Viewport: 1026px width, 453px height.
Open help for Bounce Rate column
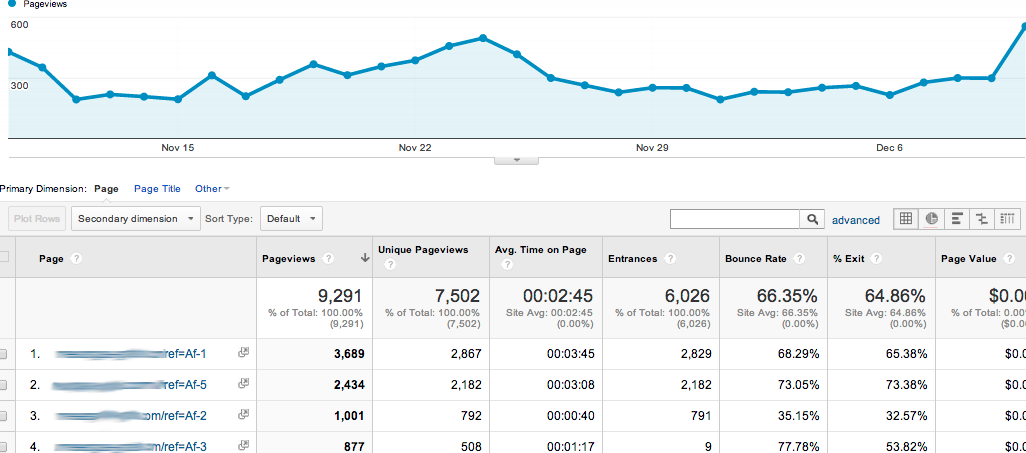(799, 259)
